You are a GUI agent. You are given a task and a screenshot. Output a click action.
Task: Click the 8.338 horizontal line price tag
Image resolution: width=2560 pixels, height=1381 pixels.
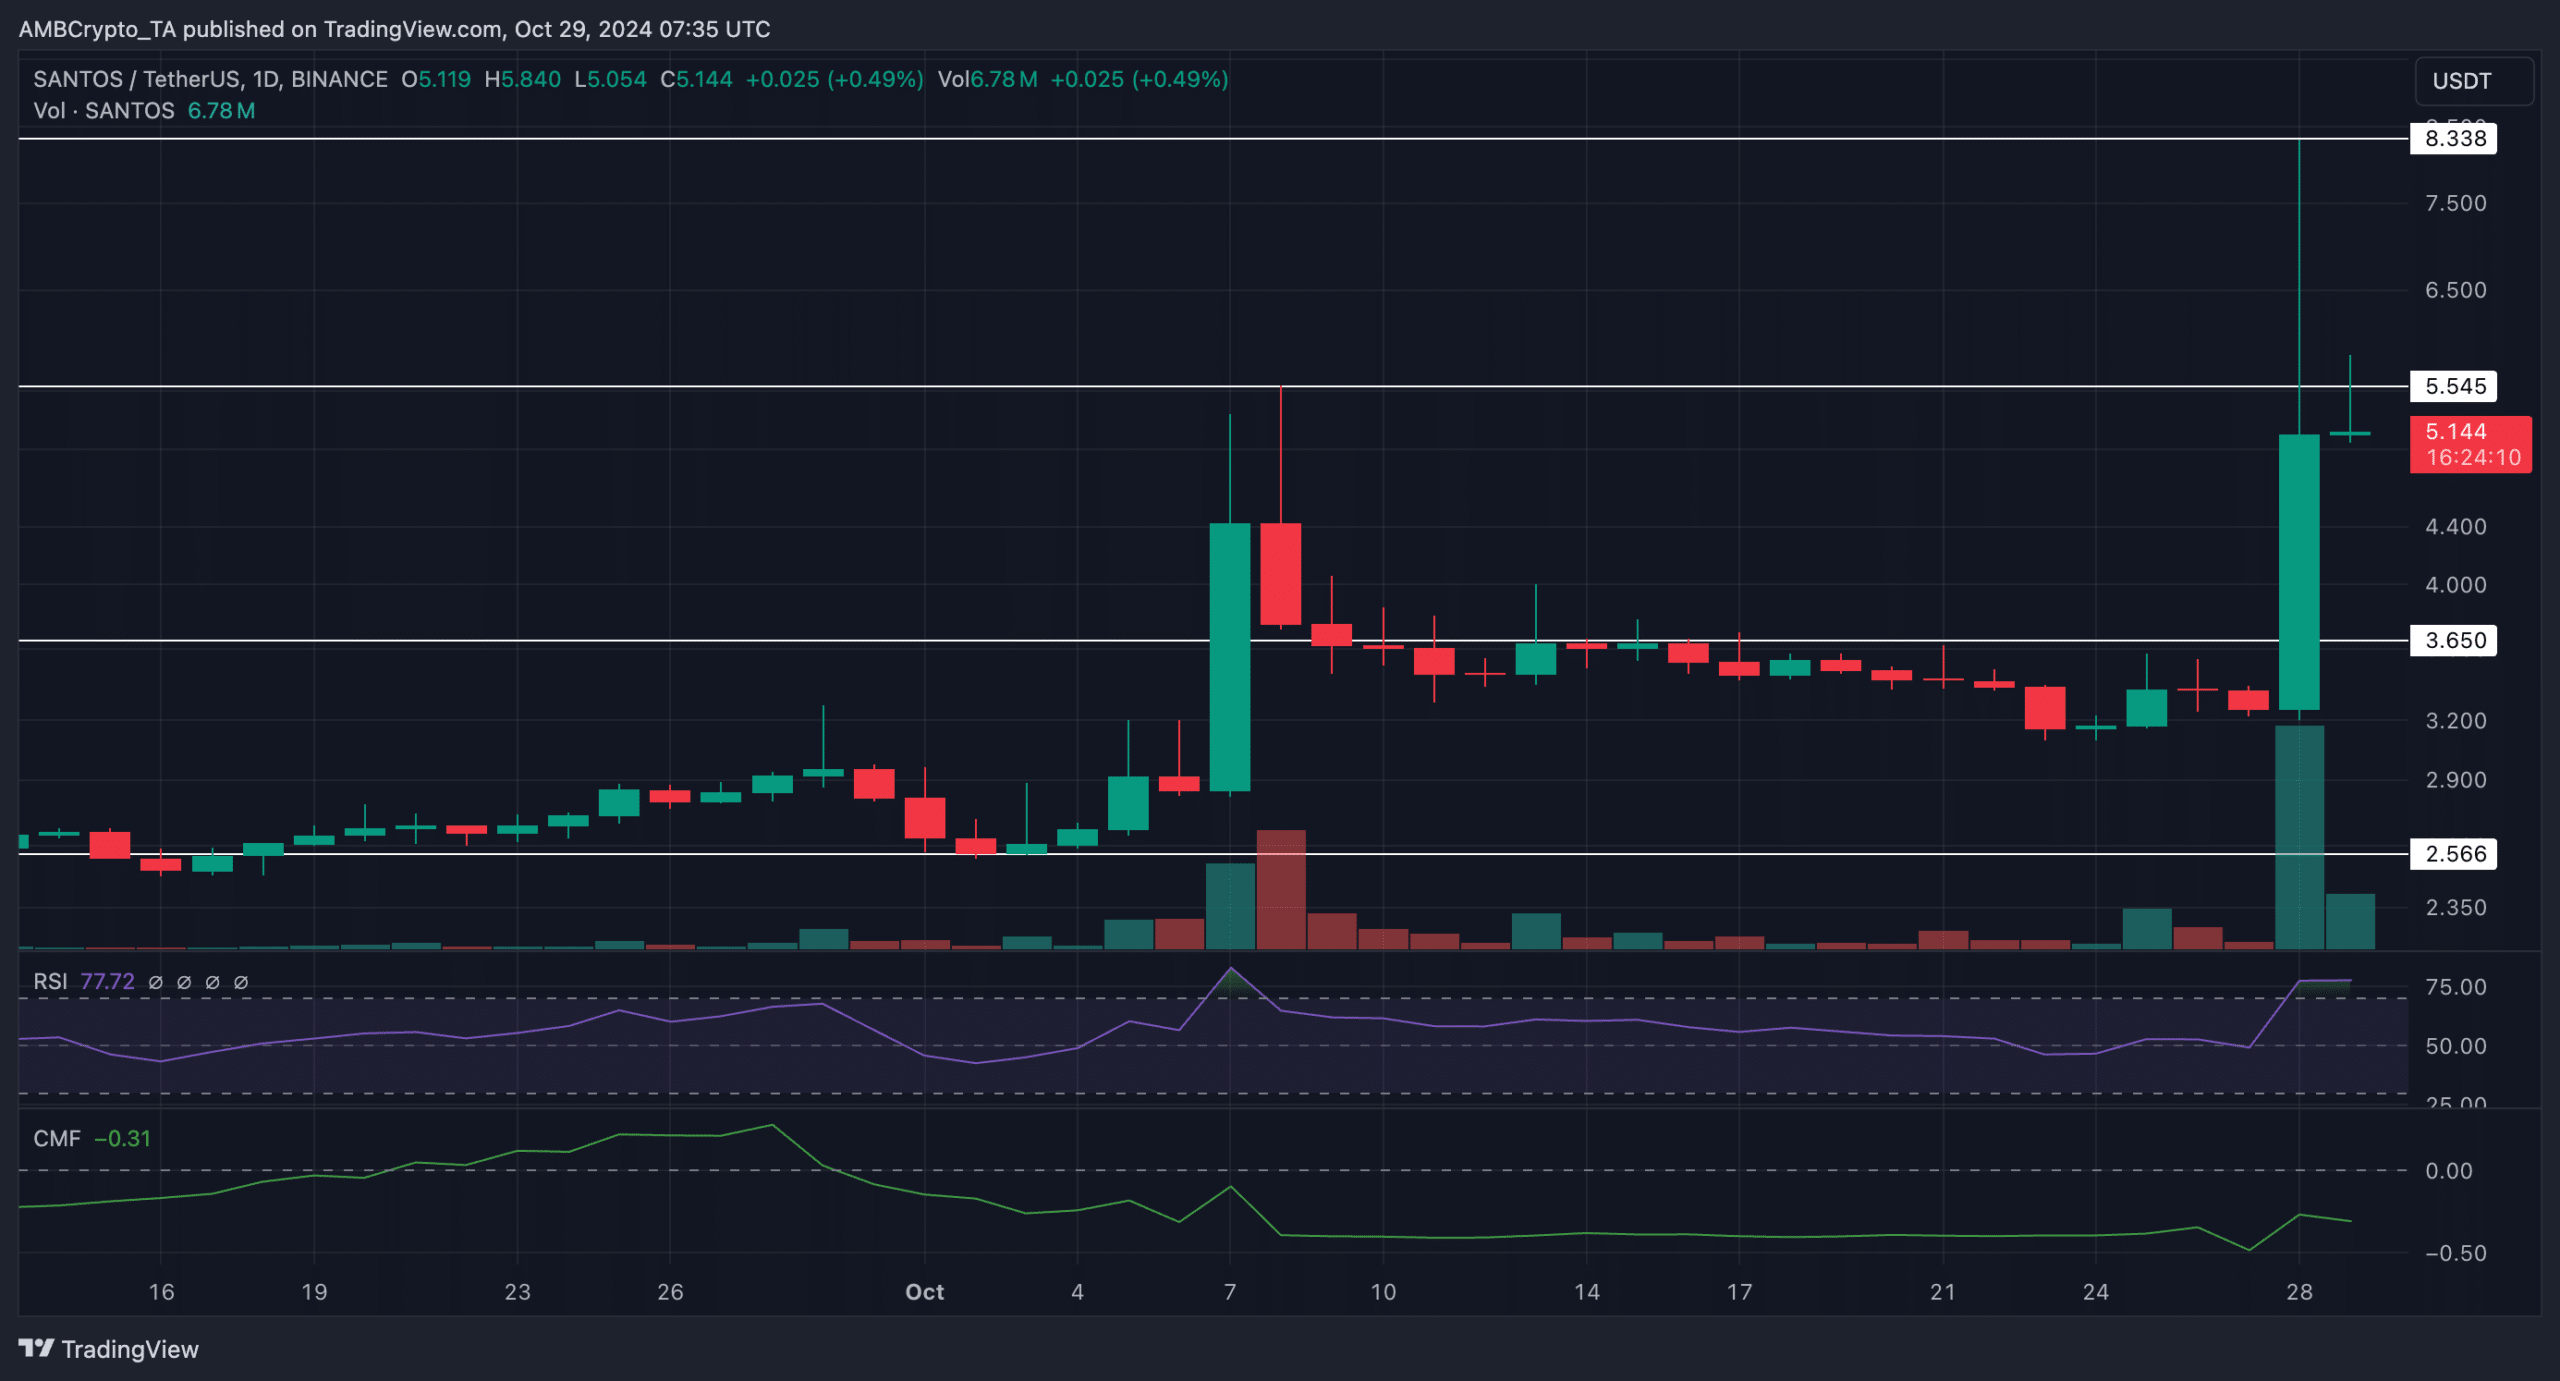point(2453,138)
